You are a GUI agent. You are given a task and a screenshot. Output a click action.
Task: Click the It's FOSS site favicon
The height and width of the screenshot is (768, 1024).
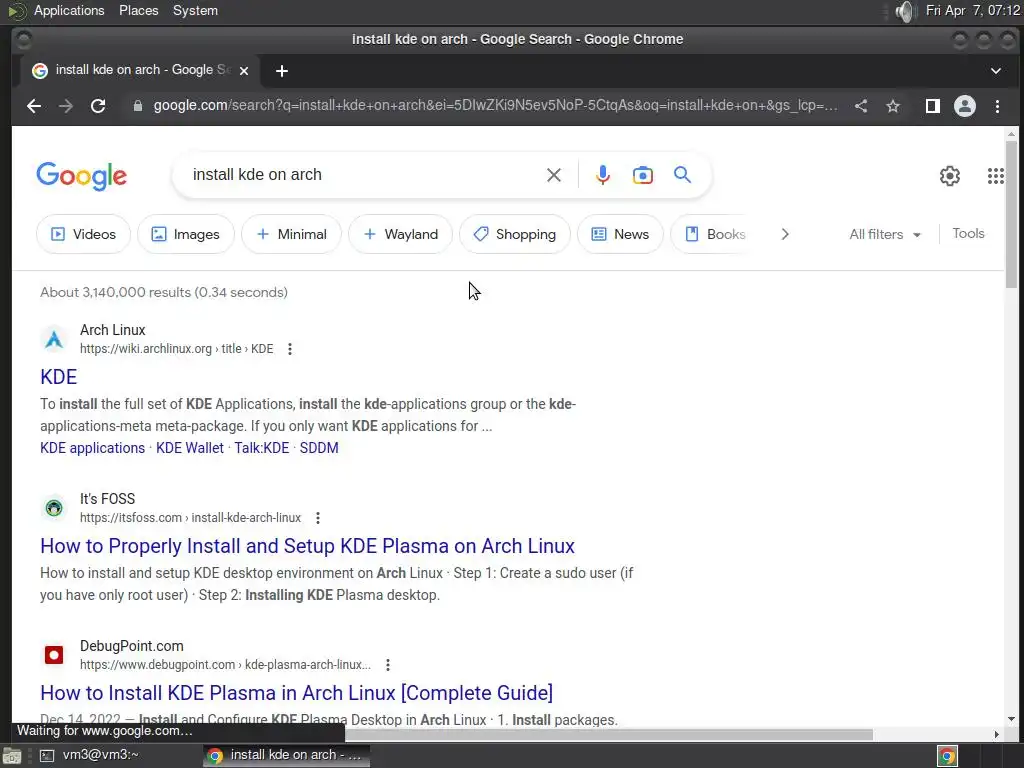(x=54, y=508)
